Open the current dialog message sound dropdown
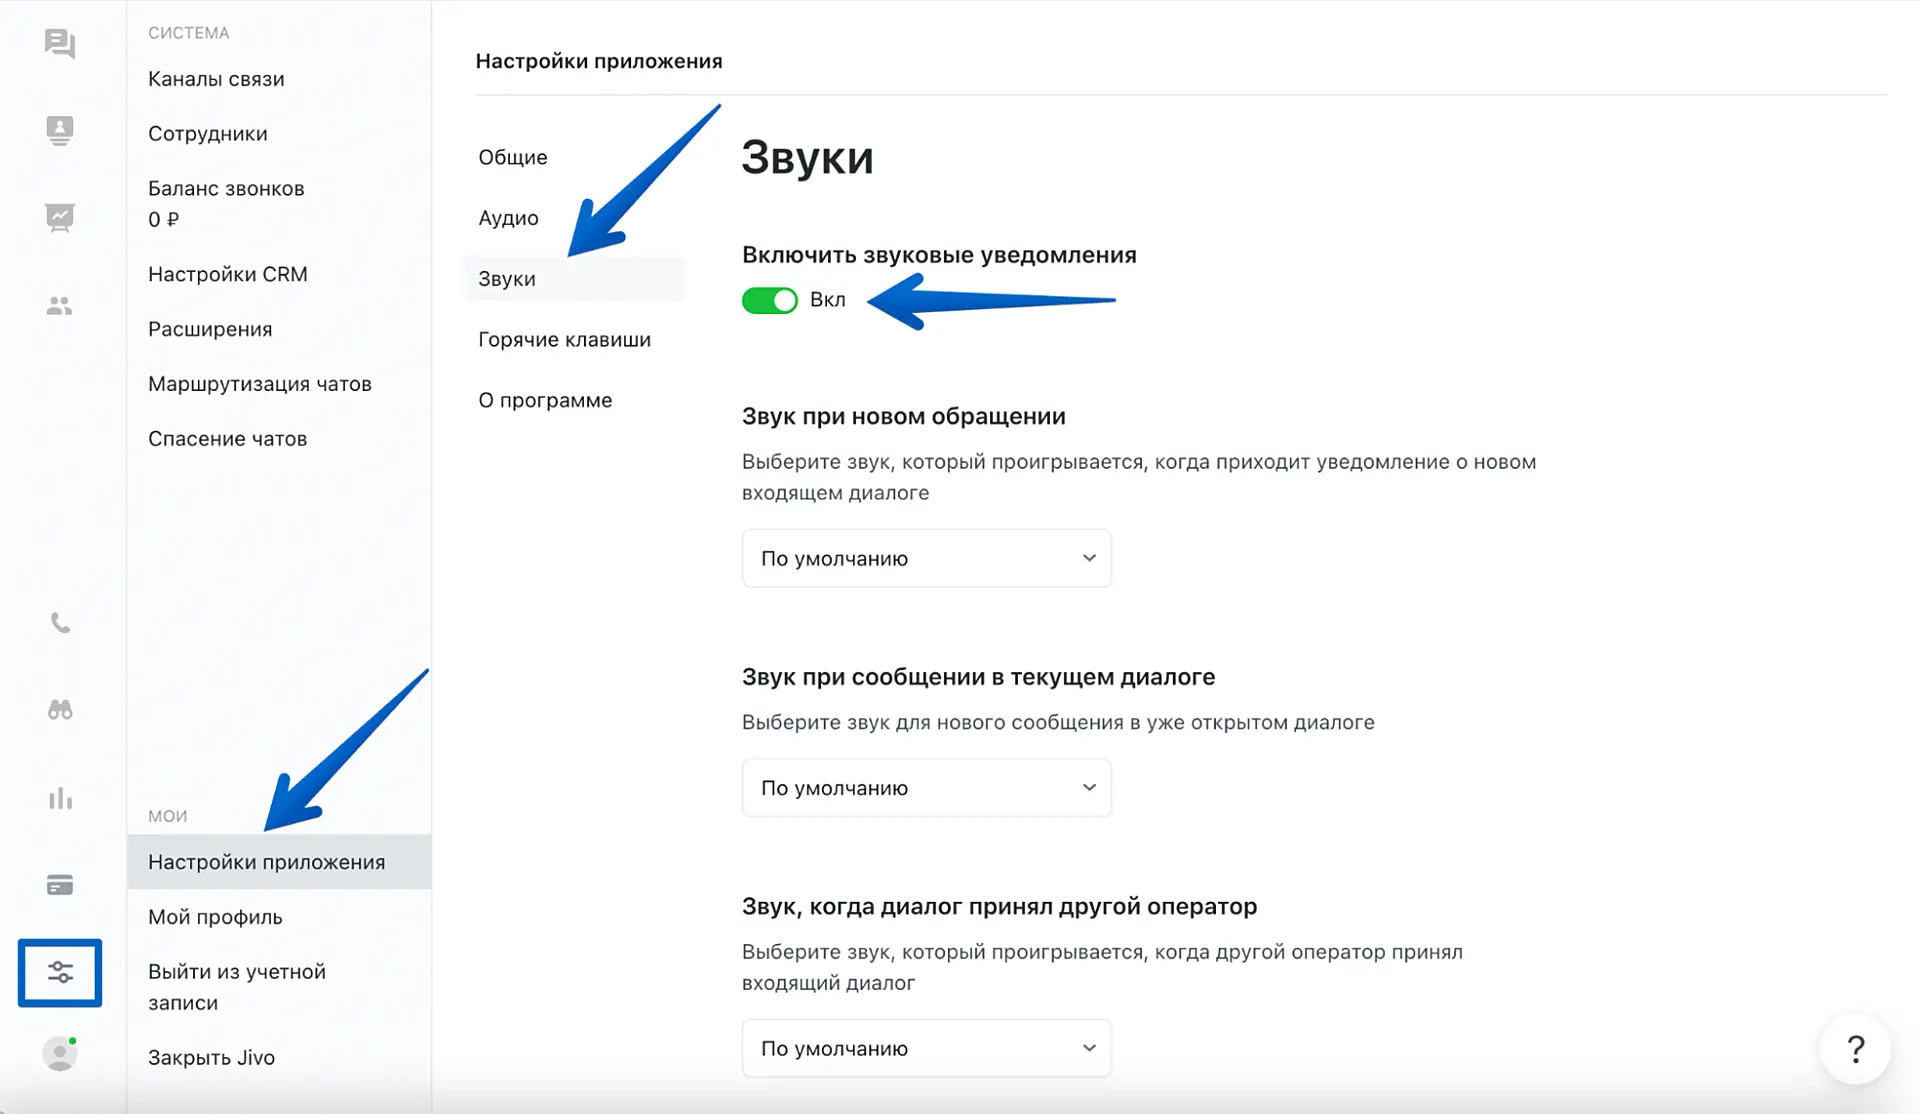Viewport: 1920px width, 1114px height. [926, 788]
